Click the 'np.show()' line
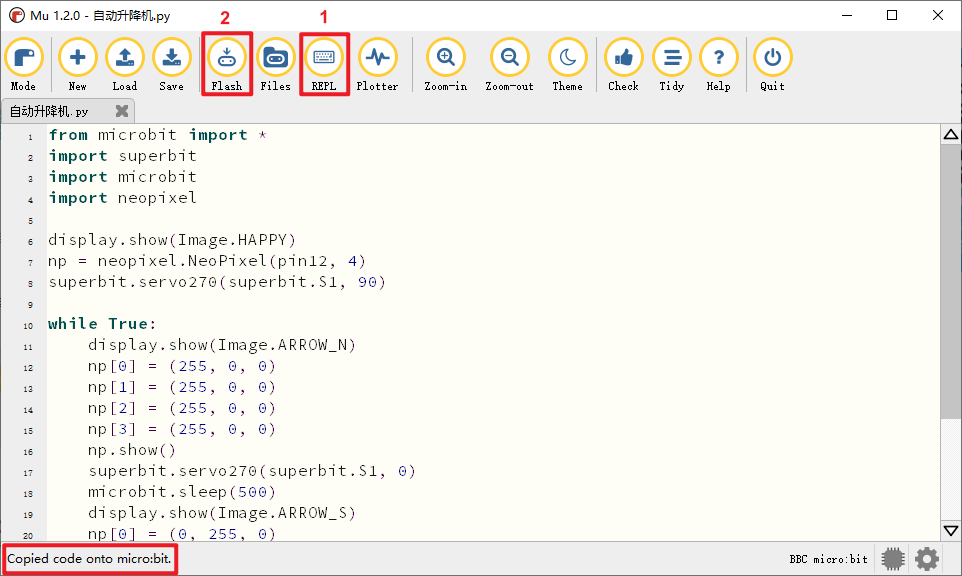Screen dimensions: 962x576 [132, 450]
